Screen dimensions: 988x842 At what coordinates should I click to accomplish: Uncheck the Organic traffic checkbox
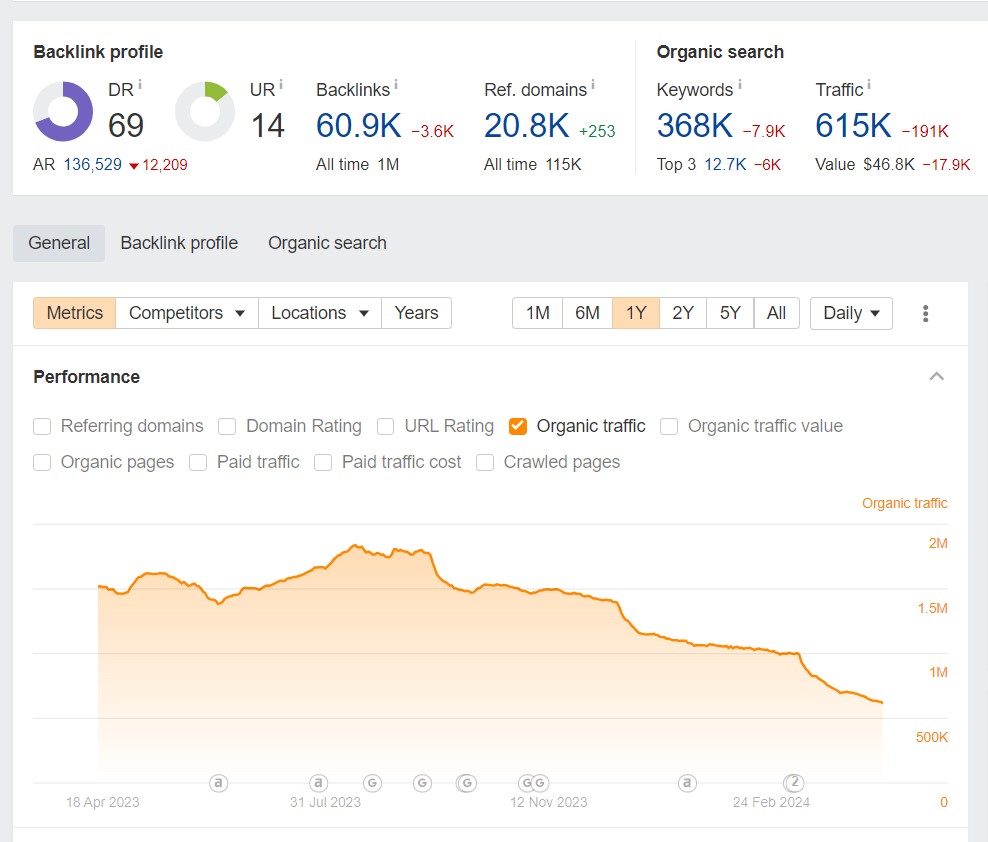click(x=518, y=427)
